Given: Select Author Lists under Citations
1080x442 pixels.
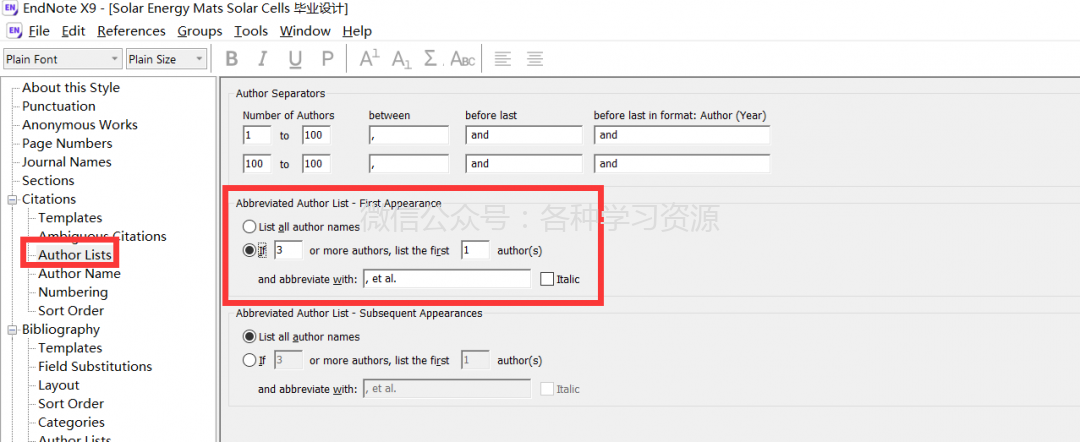Looking at the screenshot, I should click(74, 255).
